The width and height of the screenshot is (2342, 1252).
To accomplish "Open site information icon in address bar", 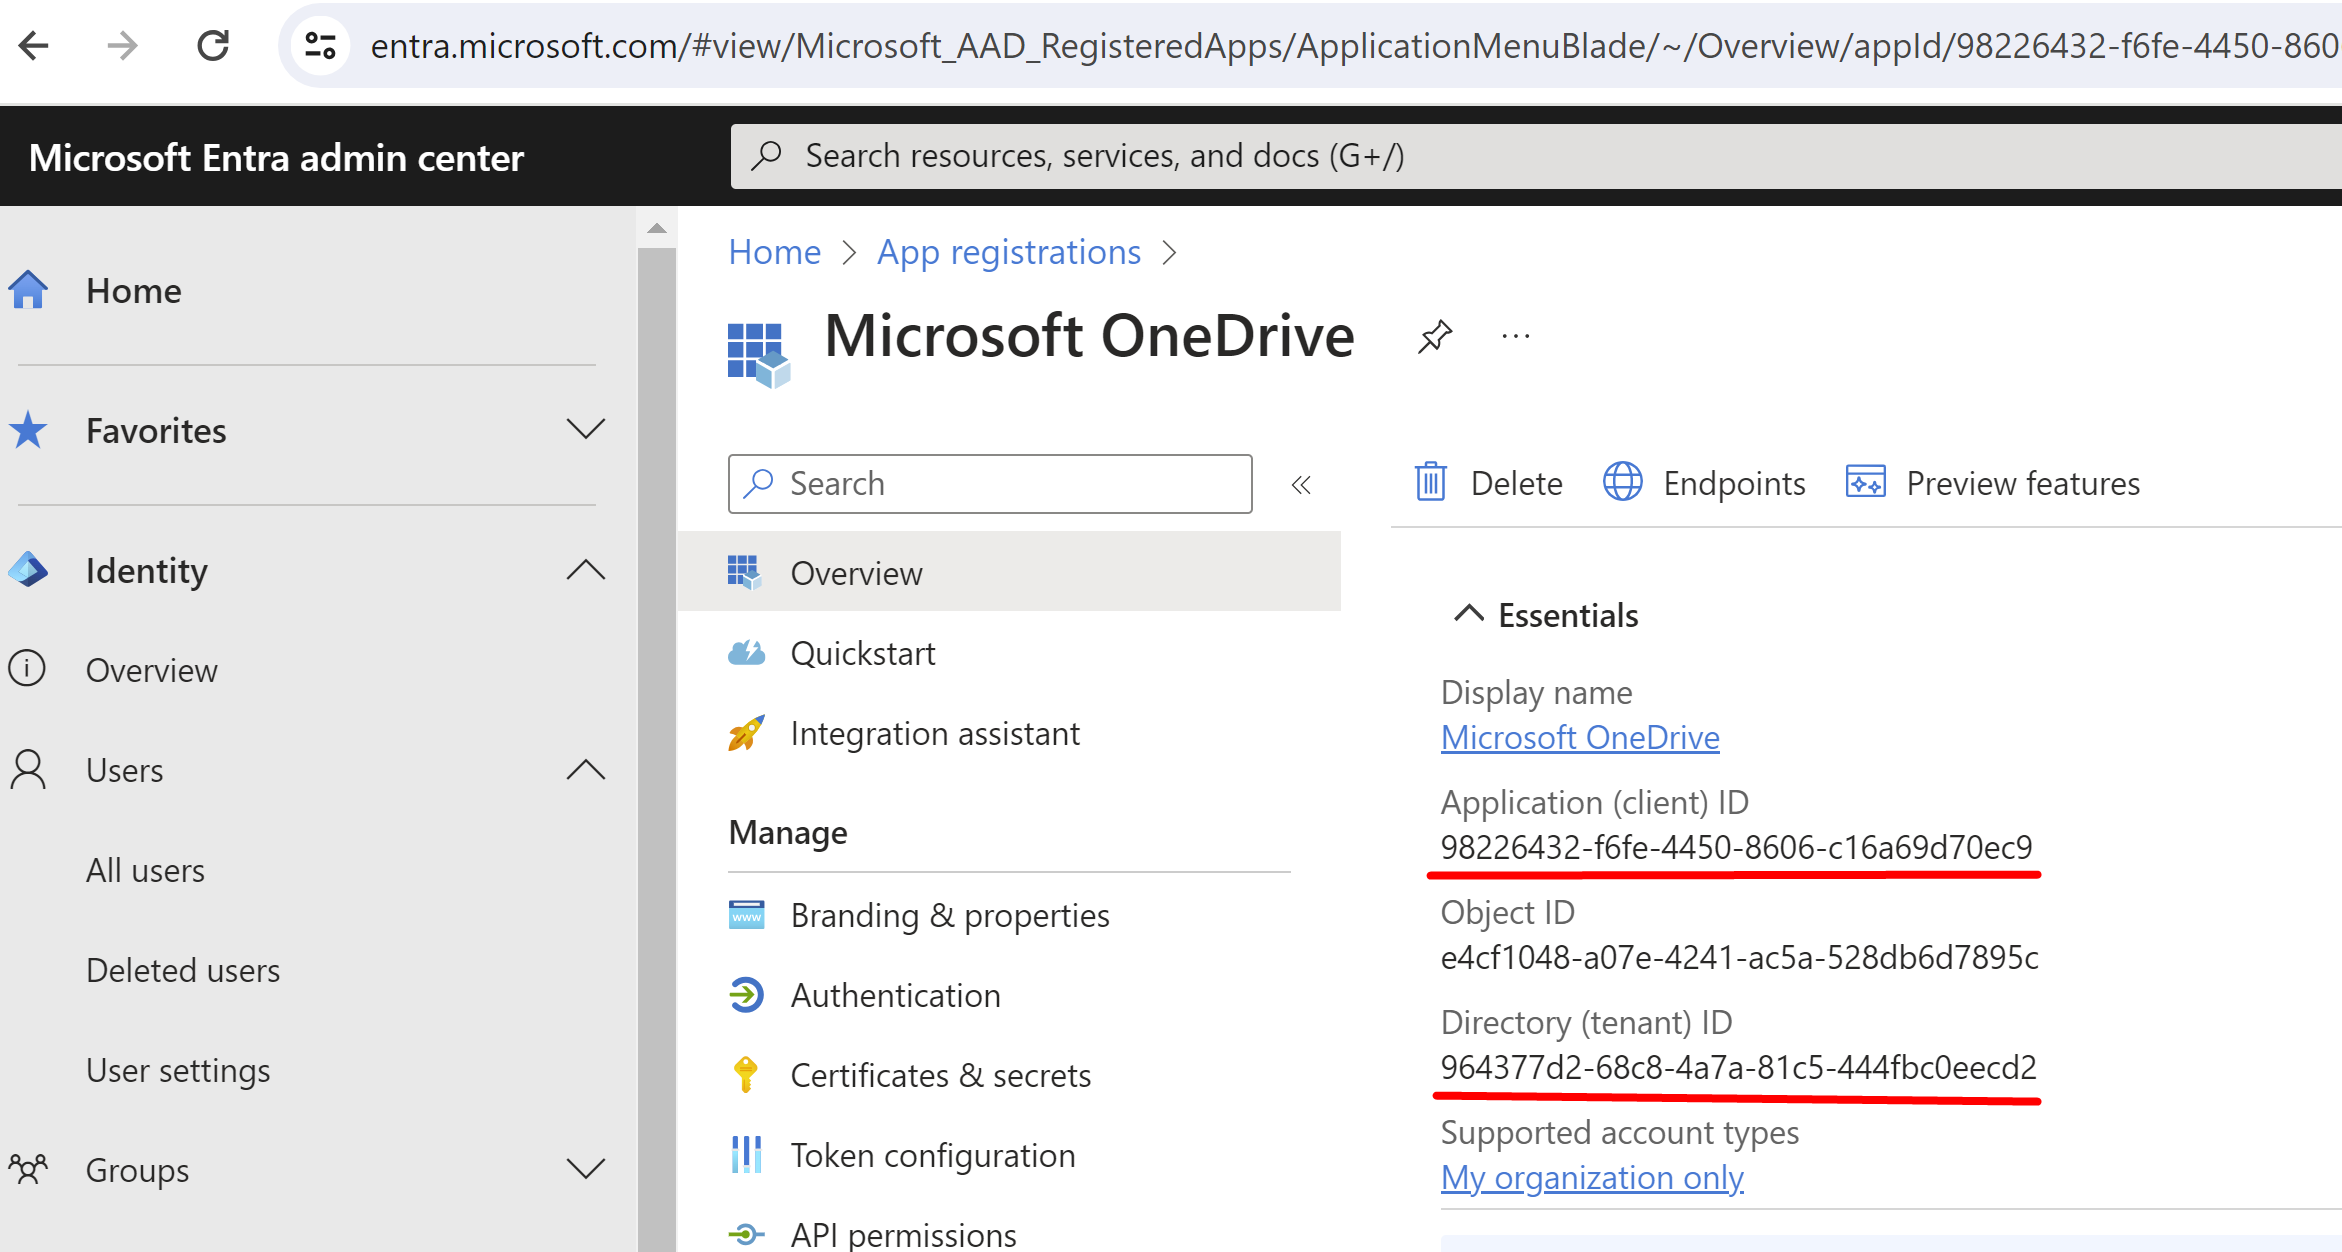I will tap(320, 46).
